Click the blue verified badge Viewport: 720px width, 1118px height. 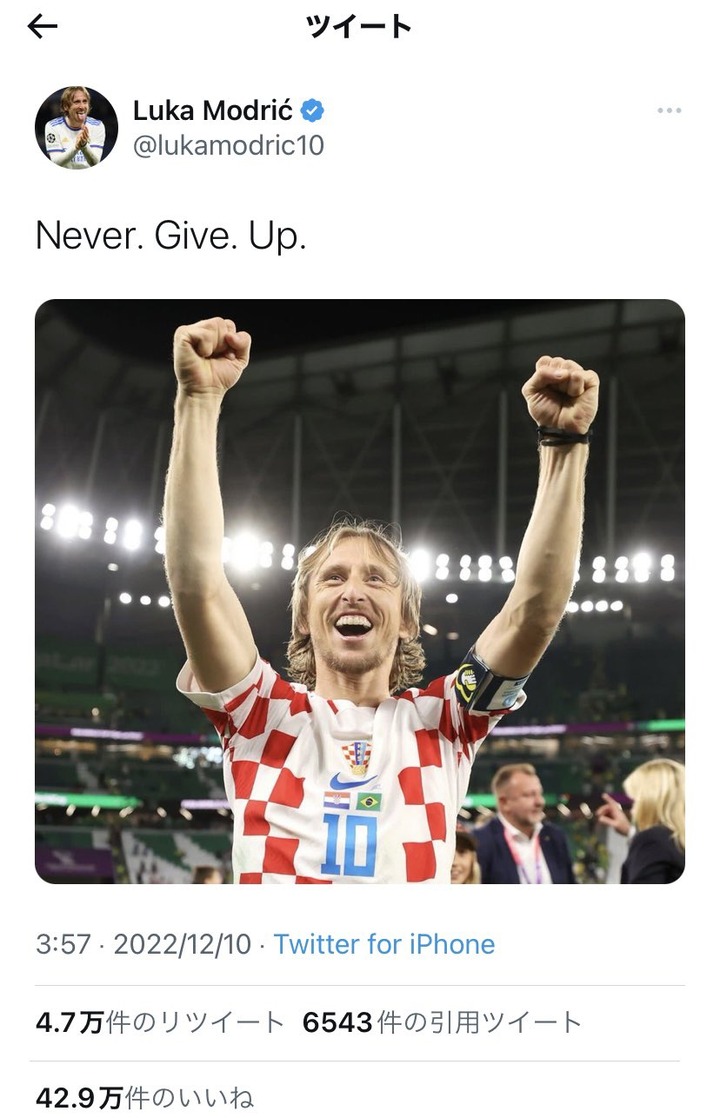coord(312,111)
